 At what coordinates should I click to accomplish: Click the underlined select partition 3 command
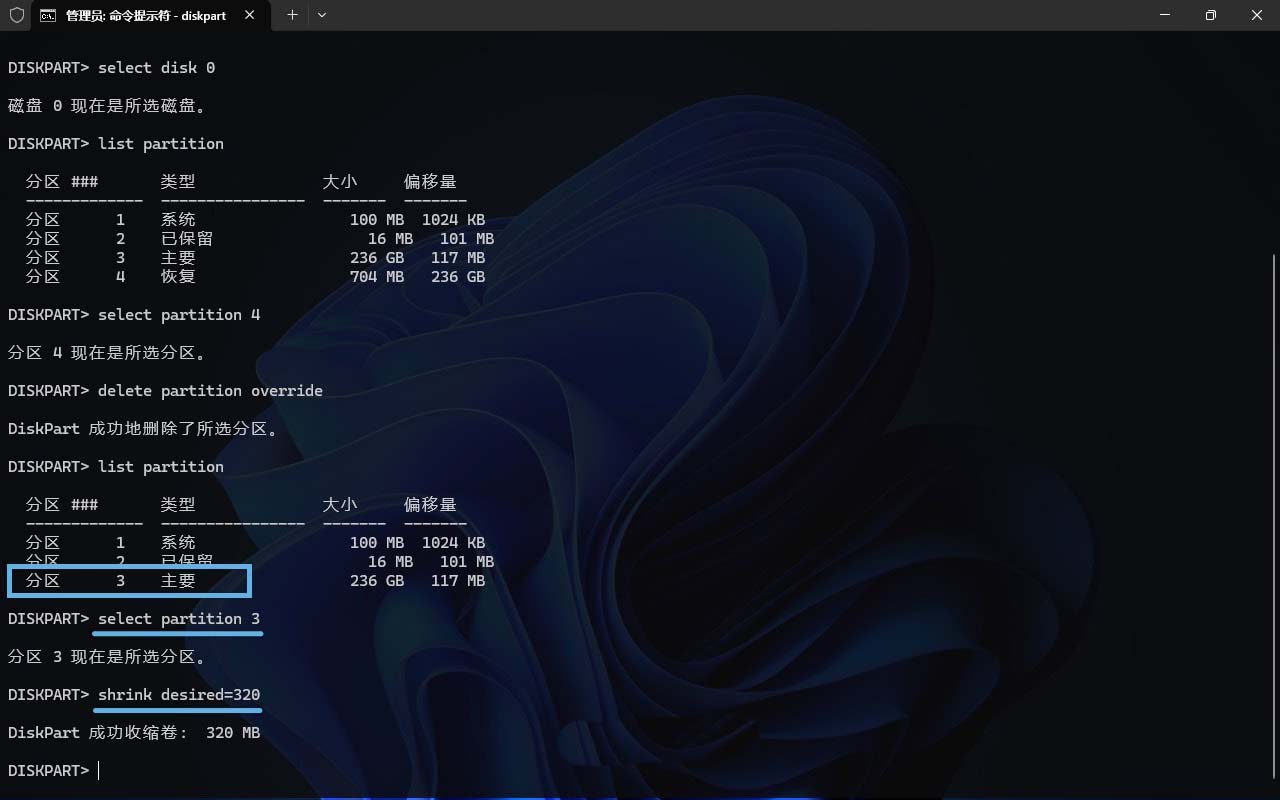[179, 619]
